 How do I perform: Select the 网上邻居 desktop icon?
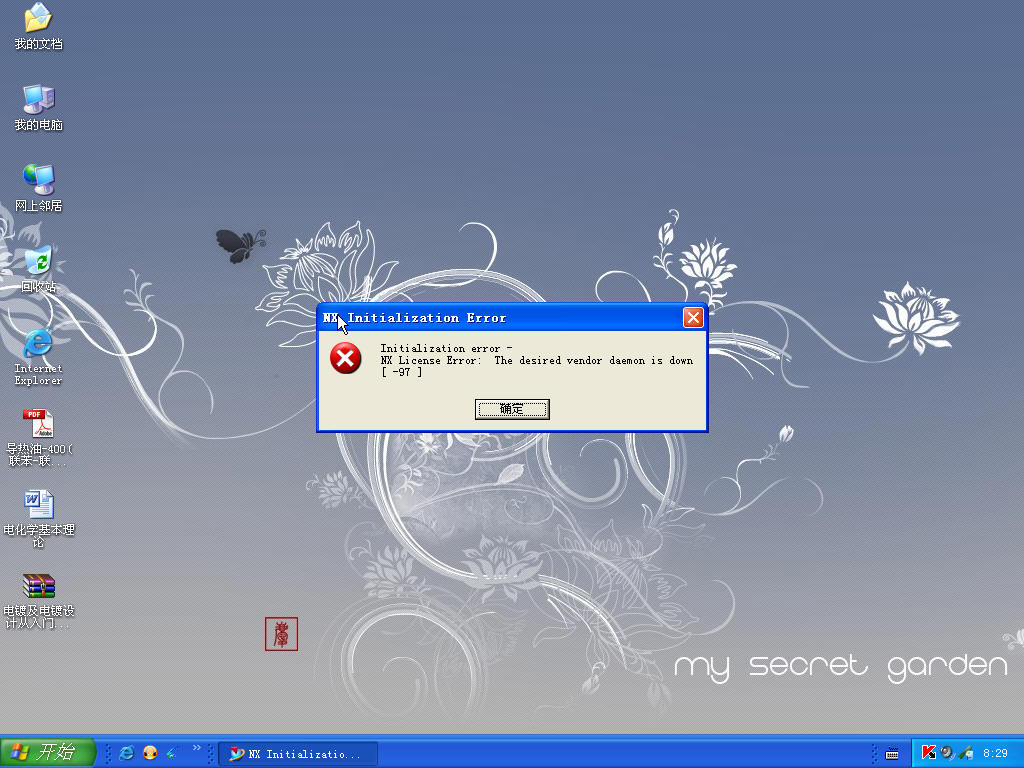[x=38, y=189]
